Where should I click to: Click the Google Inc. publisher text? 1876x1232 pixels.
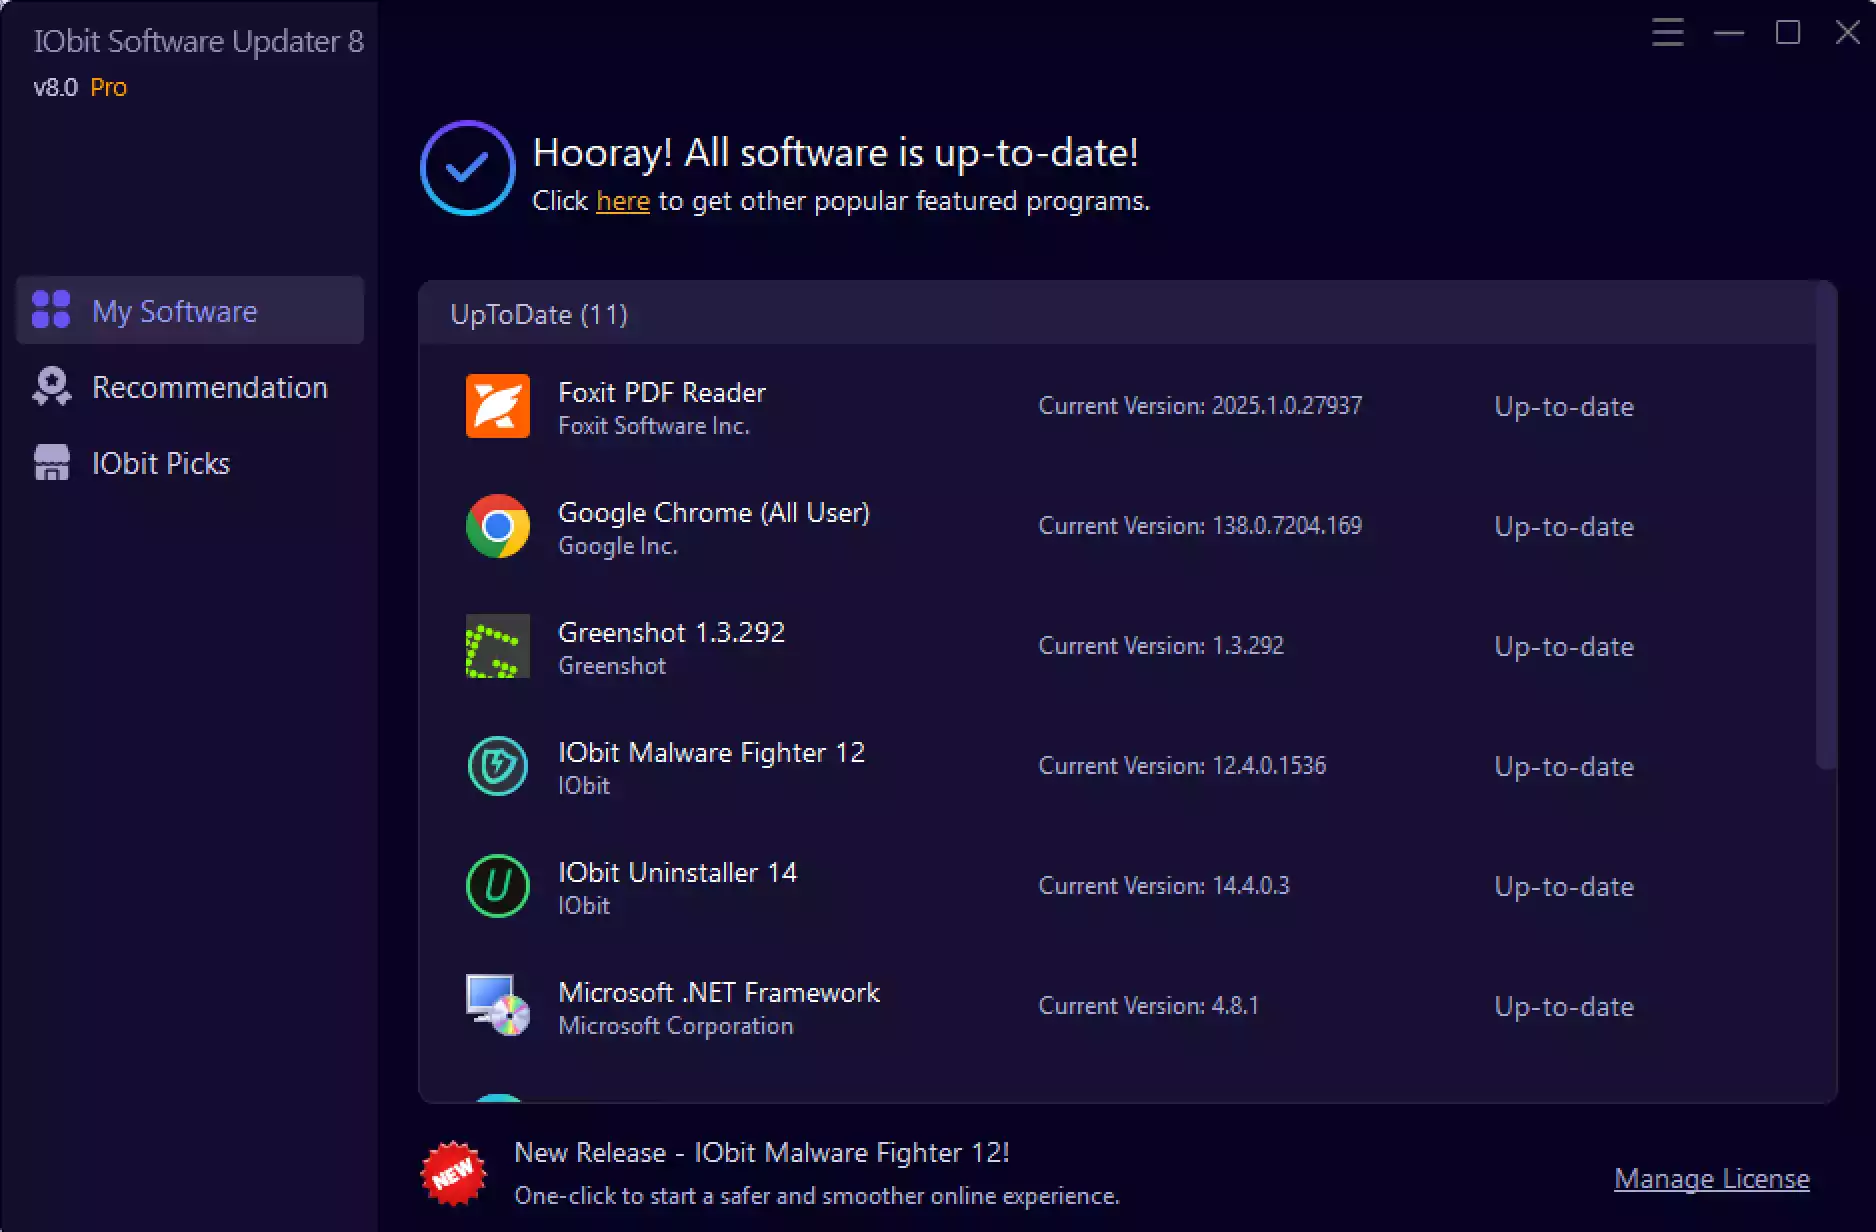(618, 546)
